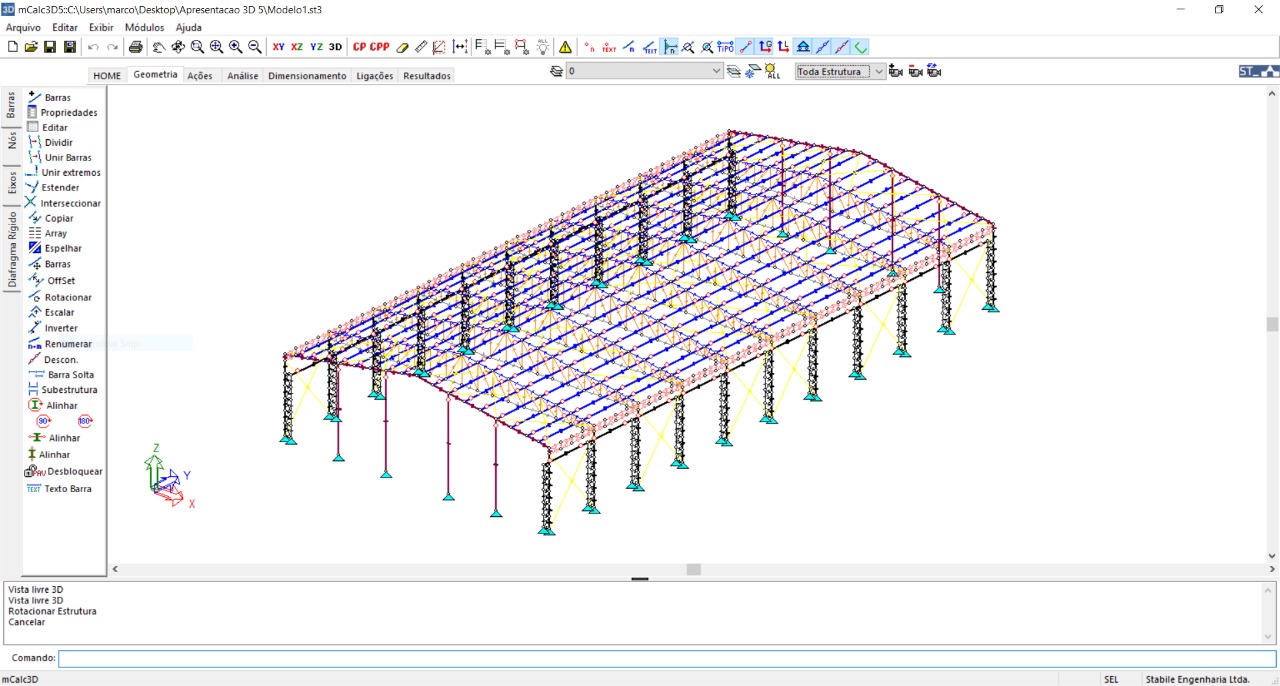The image size is (1280, 686).
Task: Click the Espelhar mirror tool
Action: point(55,248)
